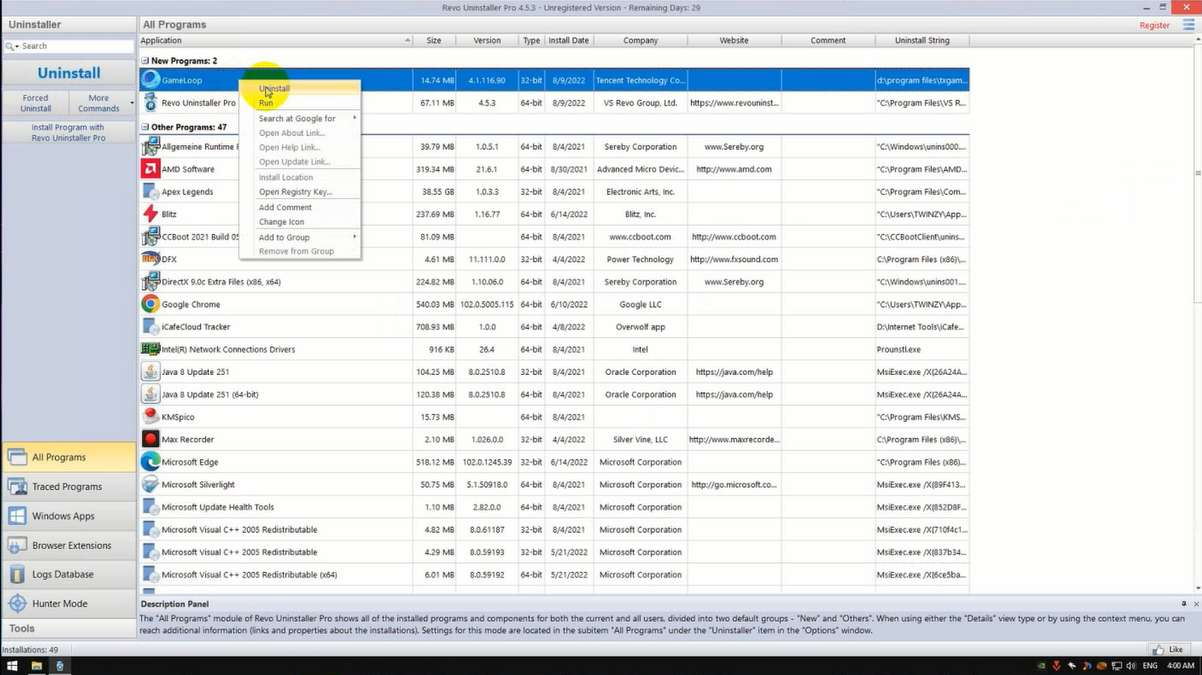Expand the search options magnifier dropdown
Viewport: 1202px width, 675px height.
point(12,47)
